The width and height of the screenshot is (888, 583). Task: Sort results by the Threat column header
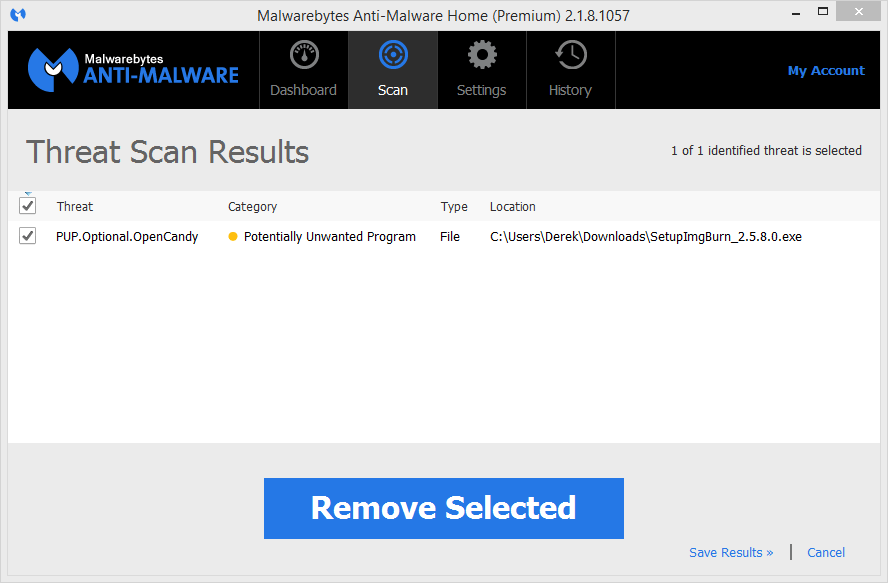[74, 206]
